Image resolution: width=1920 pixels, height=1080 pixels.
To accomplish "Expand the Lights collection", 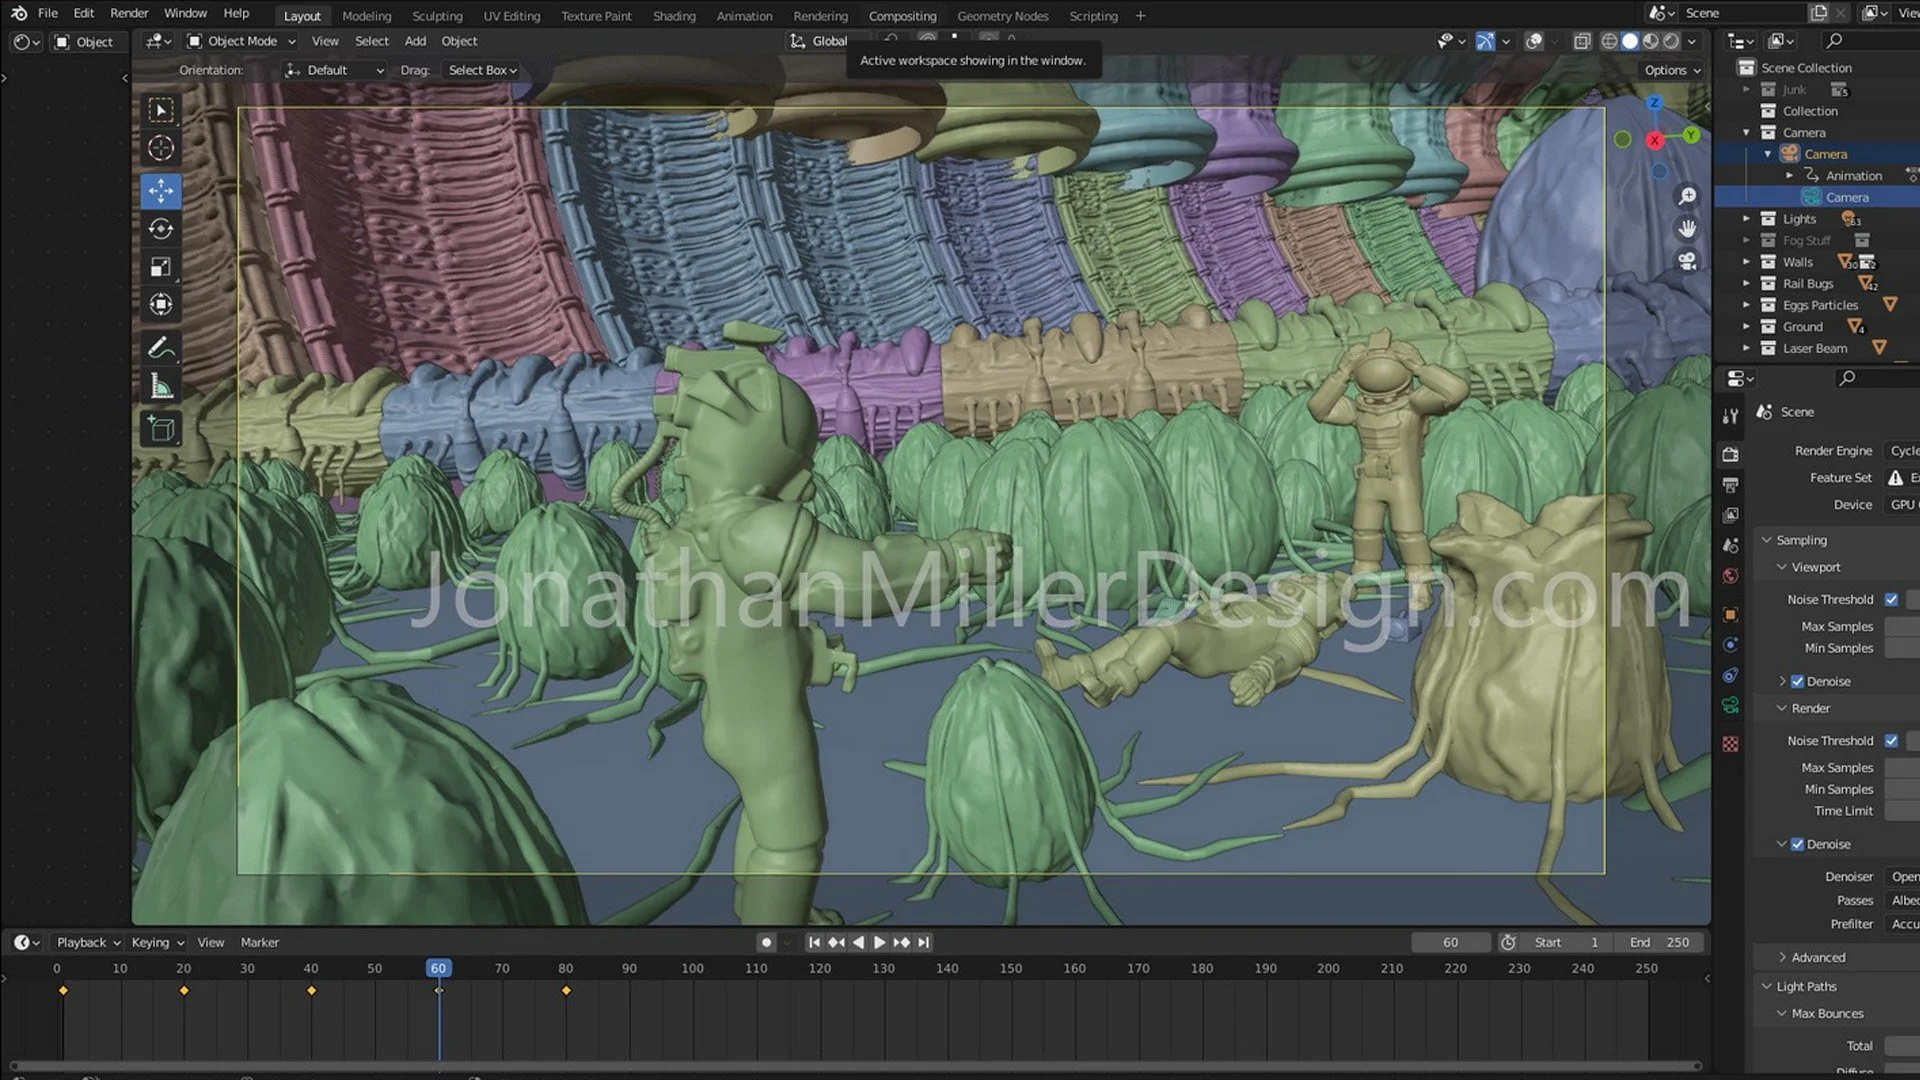I will tap(1746, 219).
